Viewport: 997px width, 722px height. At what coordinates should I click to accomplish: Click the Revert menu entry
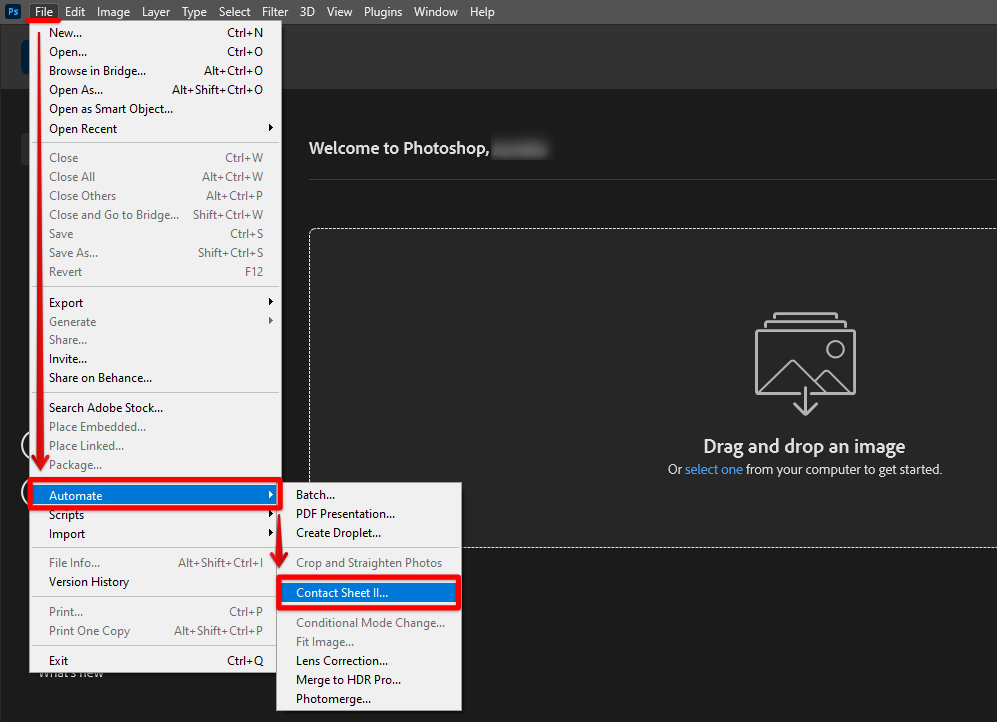click(x=156, y=272)
